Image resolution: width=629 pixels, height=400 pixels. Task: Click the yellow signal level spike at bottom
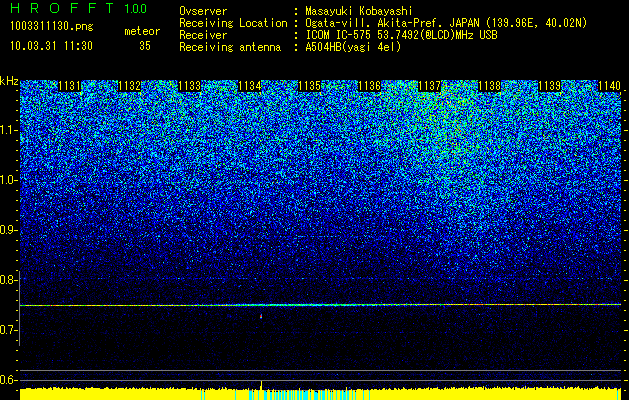tap(261, 384)
